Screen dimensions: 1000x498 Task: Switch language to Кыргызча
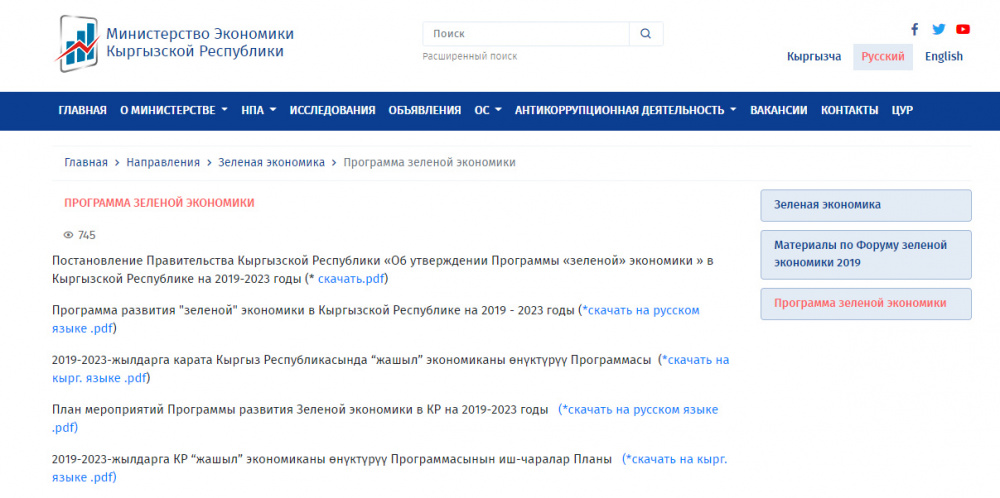coord(814,57)
